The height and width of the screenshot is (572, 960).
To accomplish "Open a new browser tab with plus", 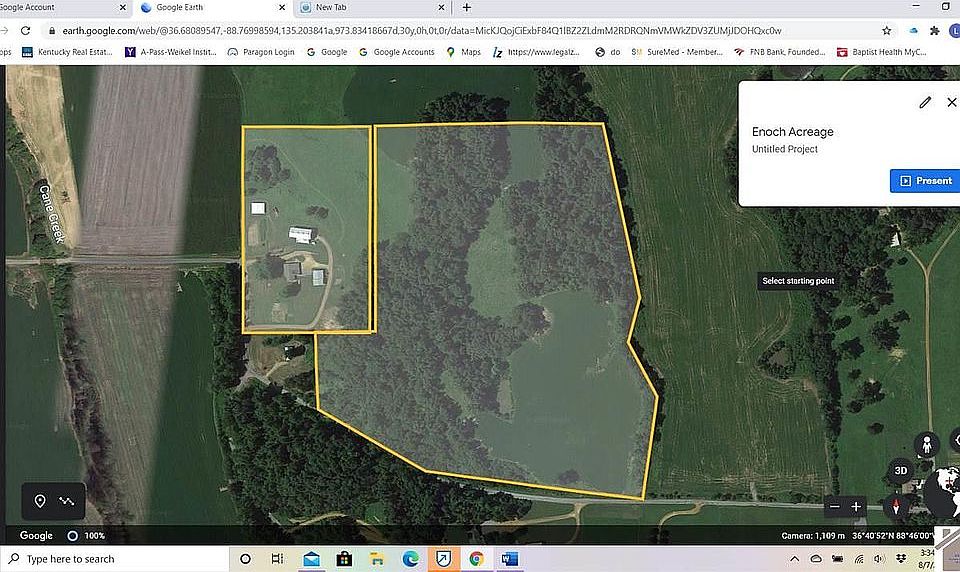I will pyautogui.click(x=467, y=7).
